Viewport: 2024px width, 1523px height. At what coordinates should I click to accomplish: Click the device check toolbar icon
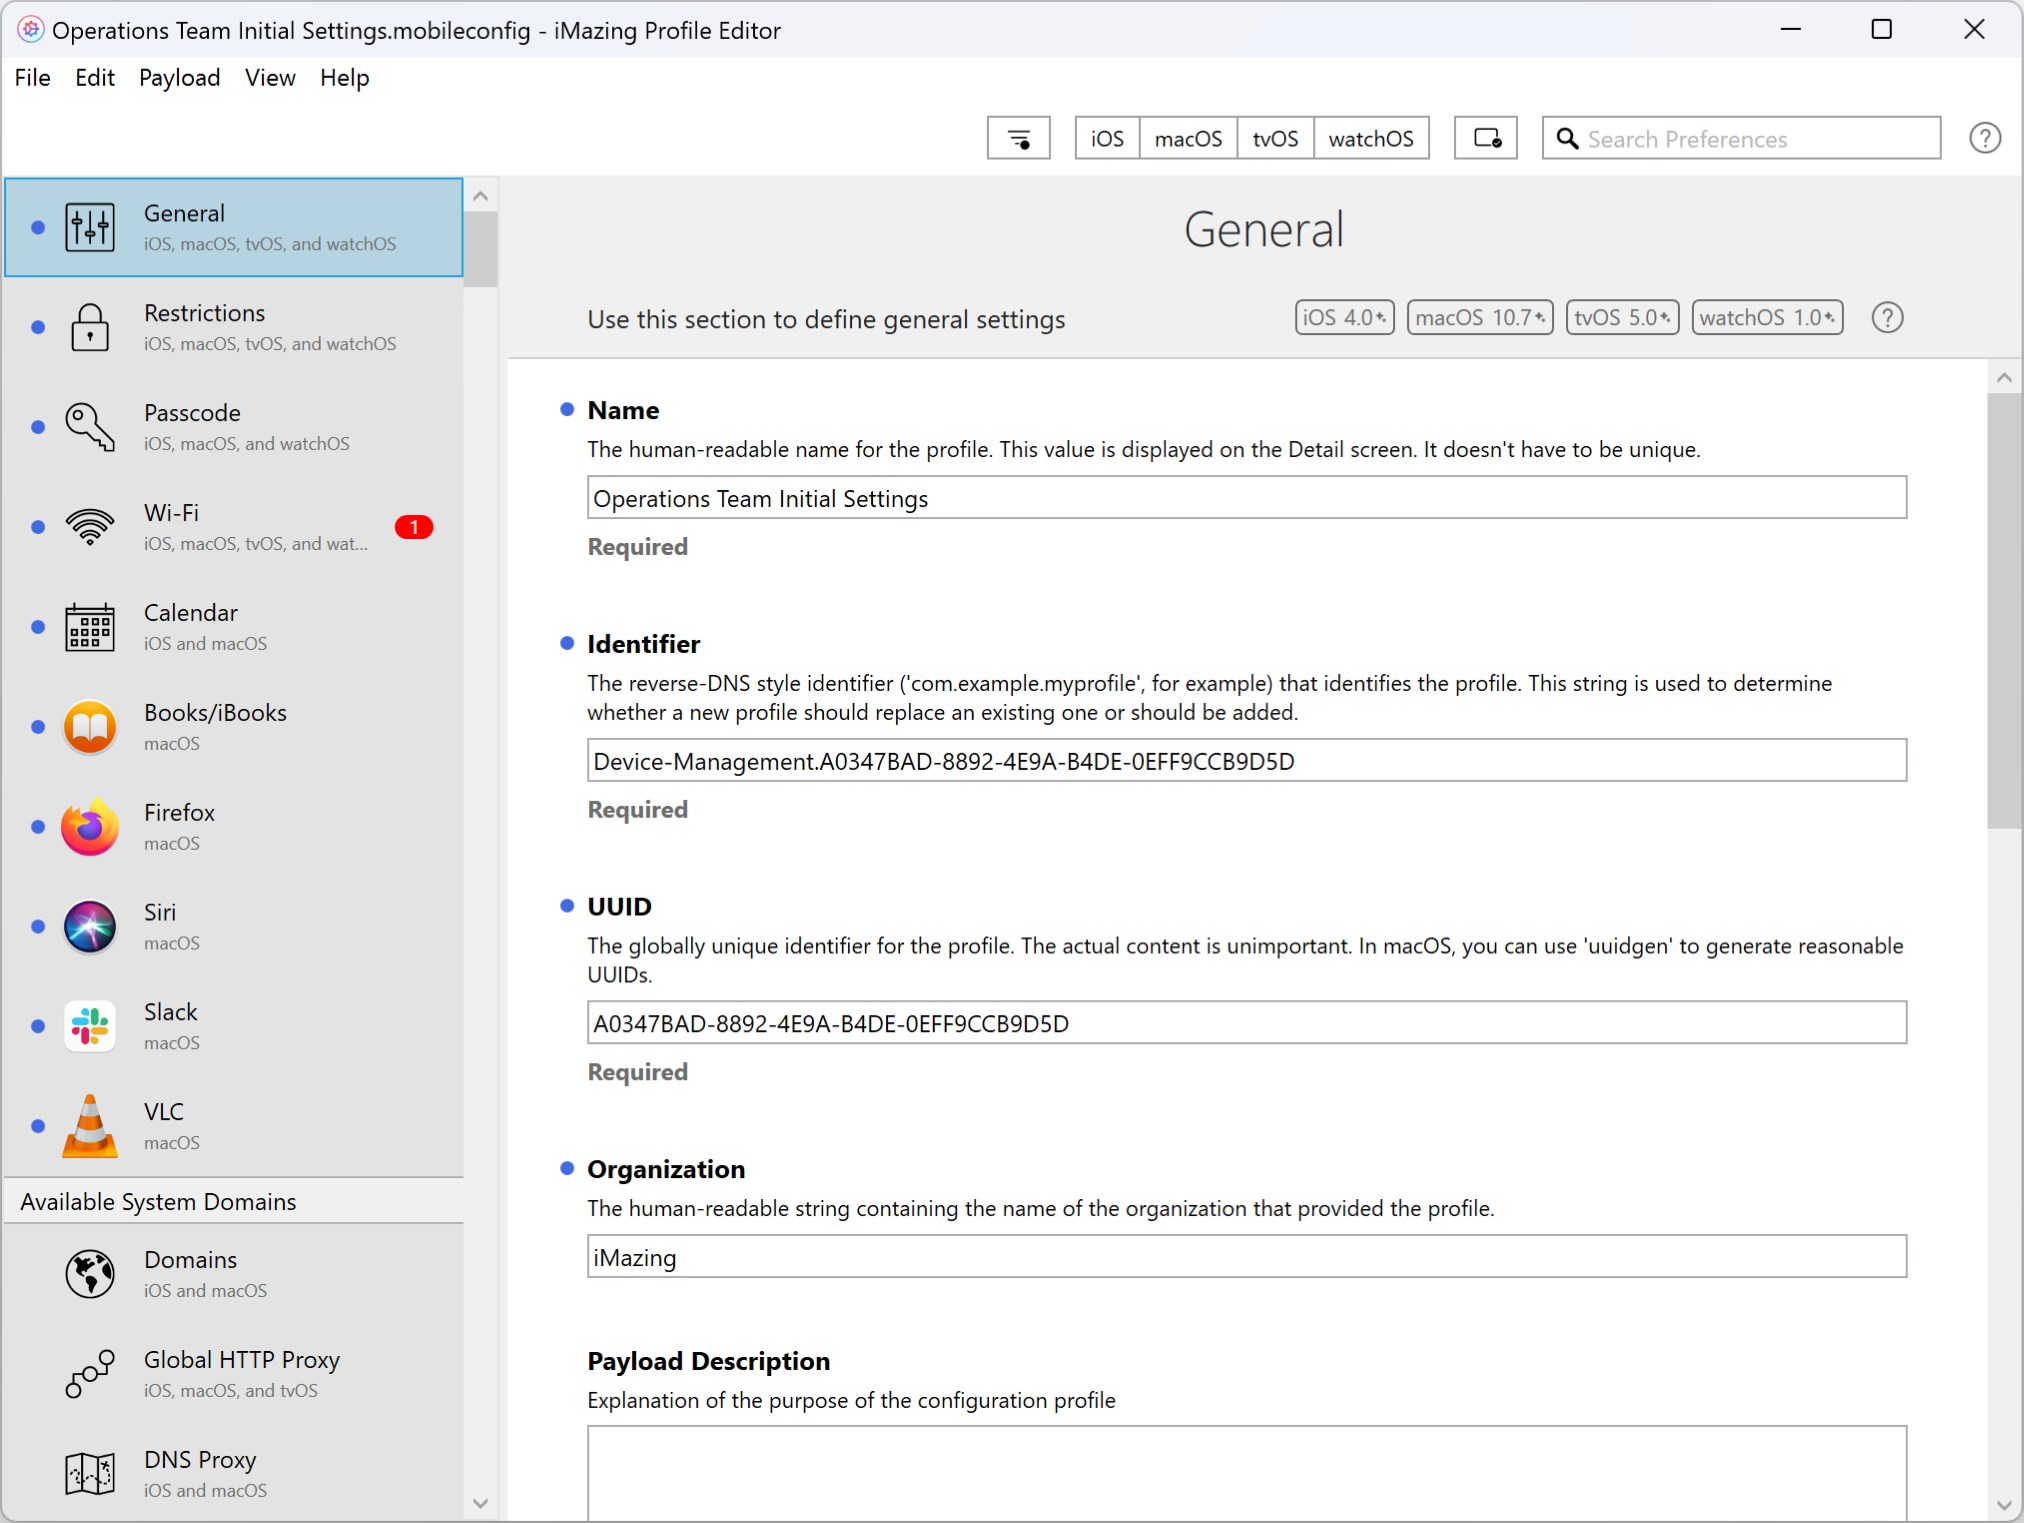coord(1485,139)
